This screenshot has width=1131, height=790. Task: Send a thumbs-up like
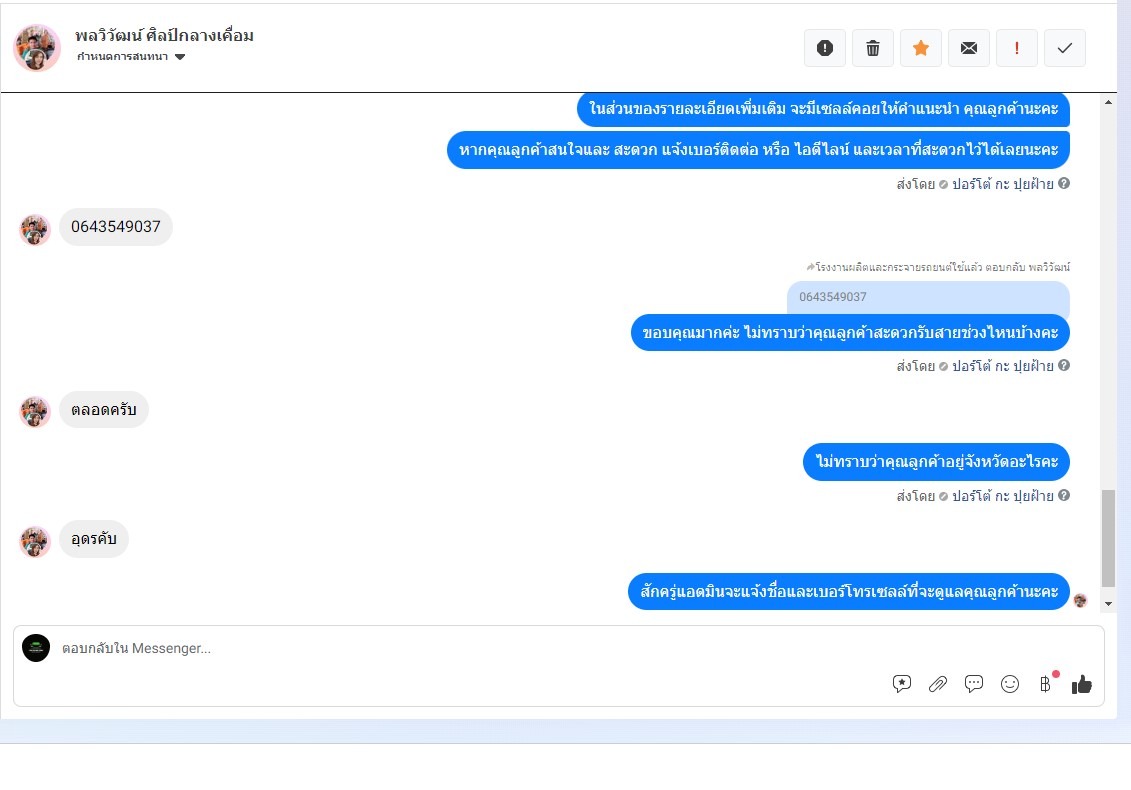point(1081,684)
